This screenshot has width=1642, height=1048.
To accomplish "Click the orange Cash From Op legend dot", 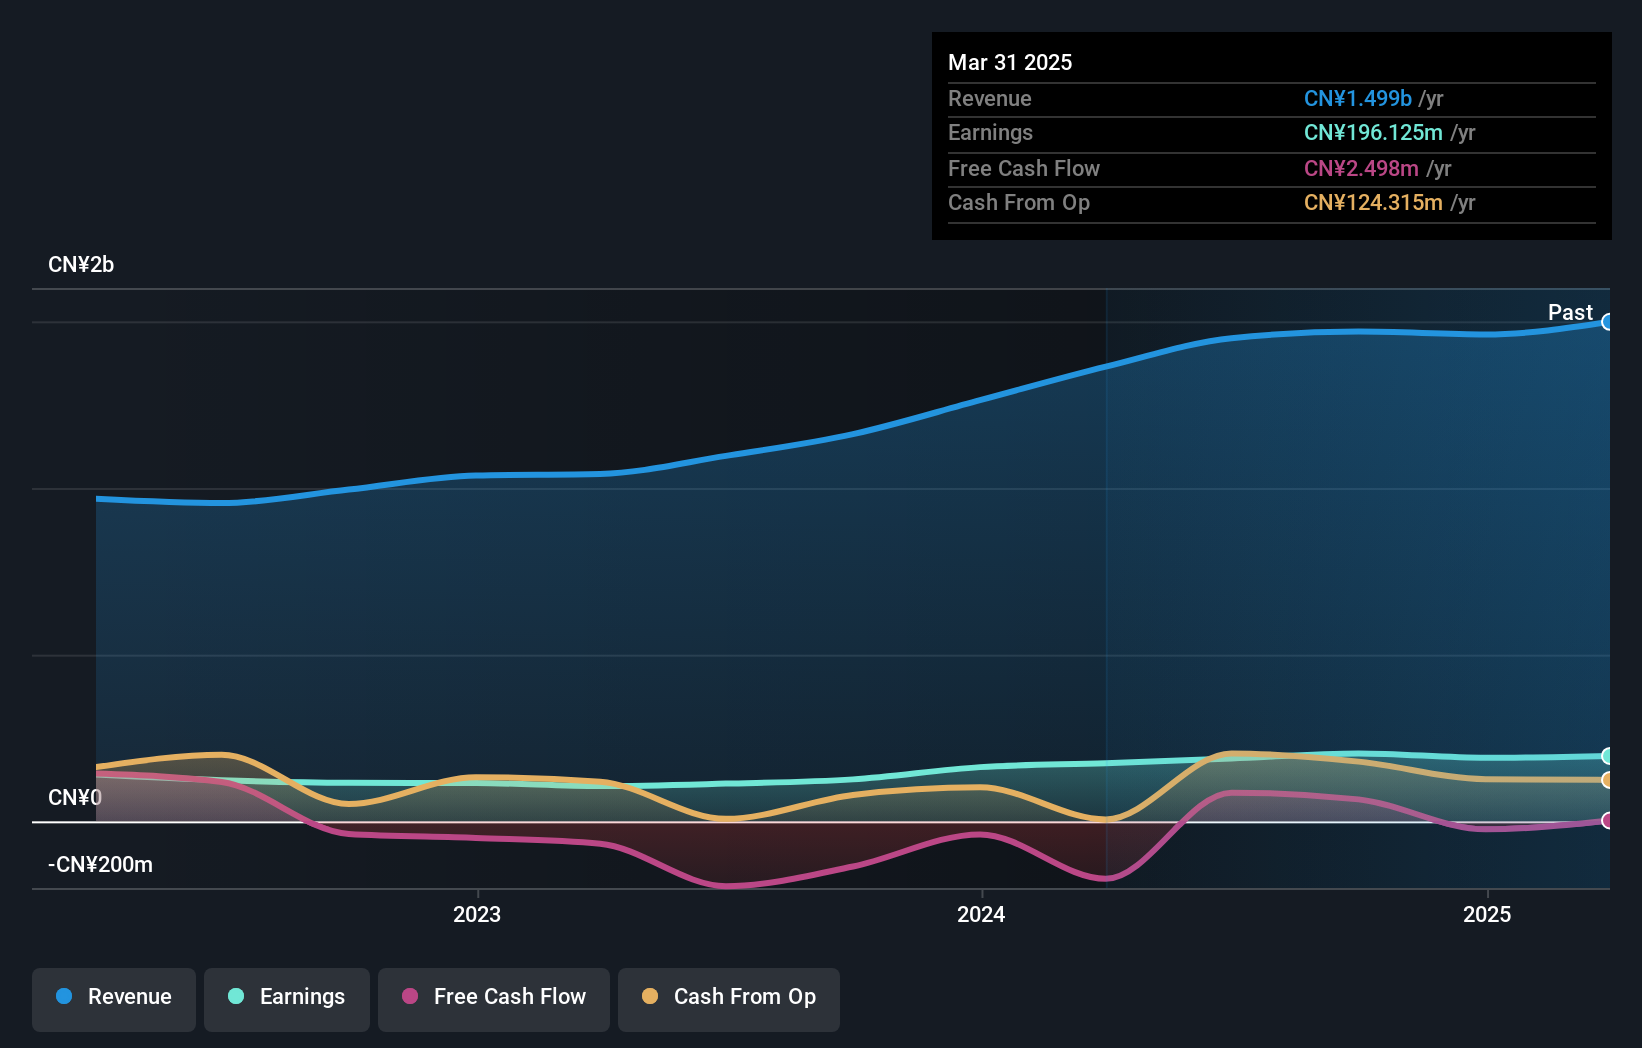I will click(x=650, y=996).
